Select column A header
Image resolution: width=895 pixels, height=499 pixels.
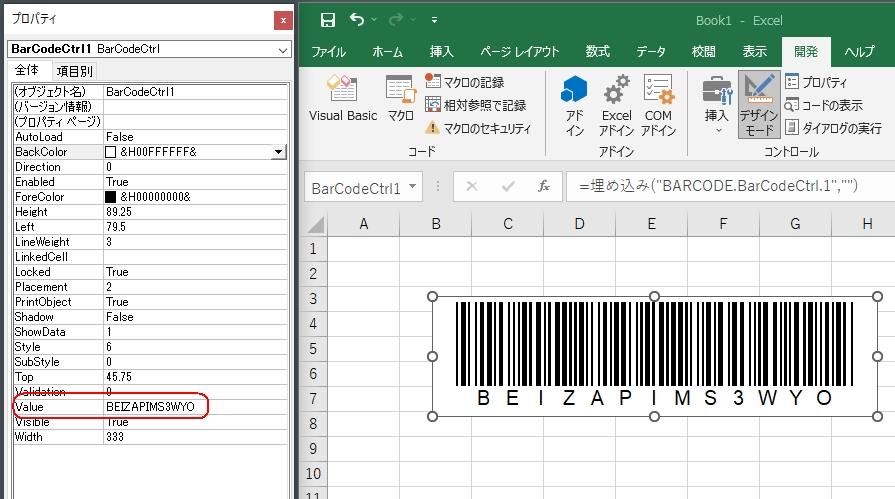click(364, 224)
